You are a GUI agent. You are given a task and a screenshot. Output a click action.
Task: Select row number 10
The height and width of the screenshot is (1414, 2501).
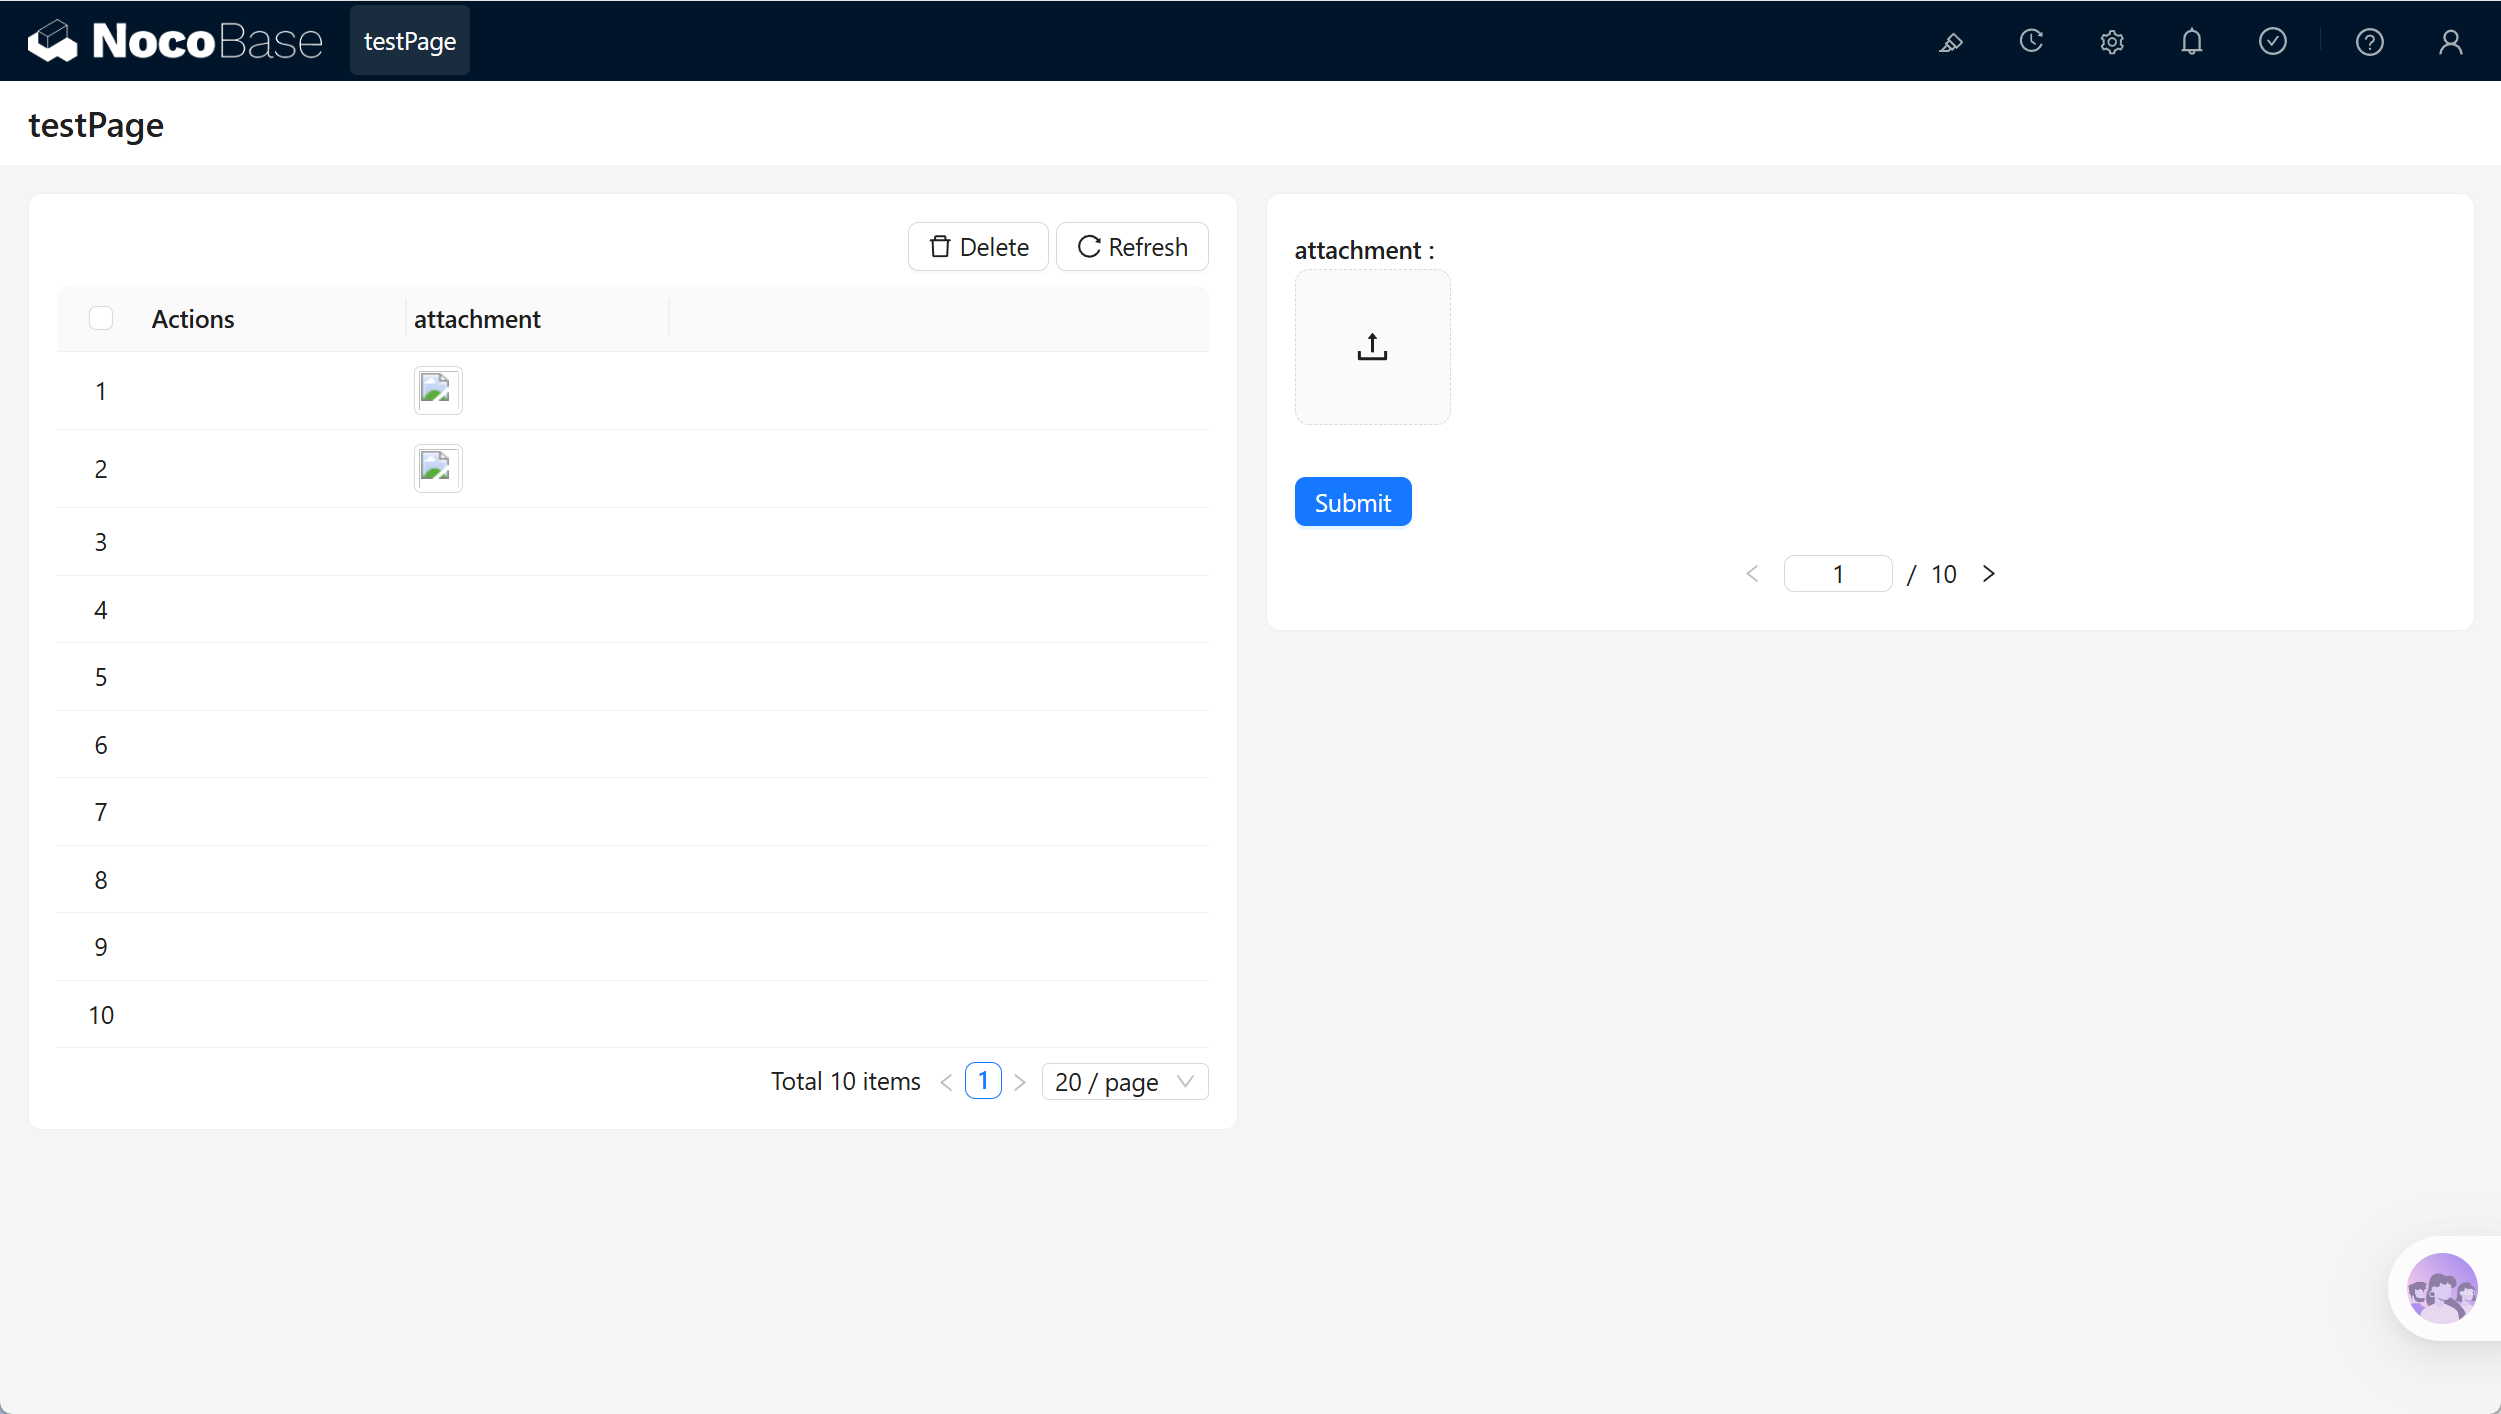101,1015
